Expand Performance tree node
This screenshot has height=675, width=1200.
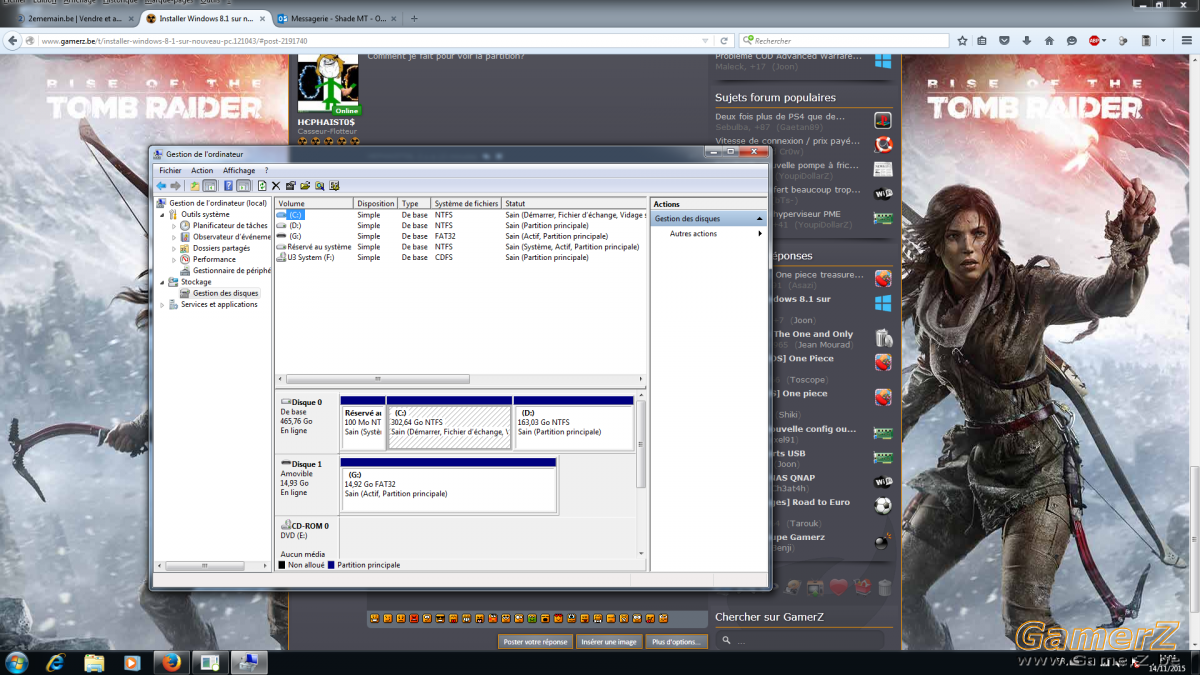click(174, 259)
